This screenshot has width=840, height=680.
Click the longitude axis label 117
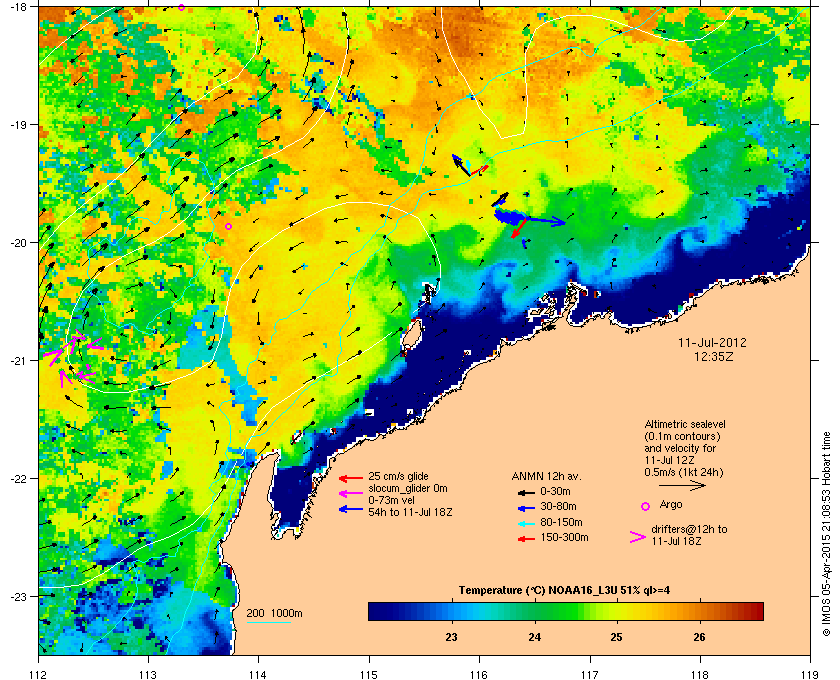590,674
